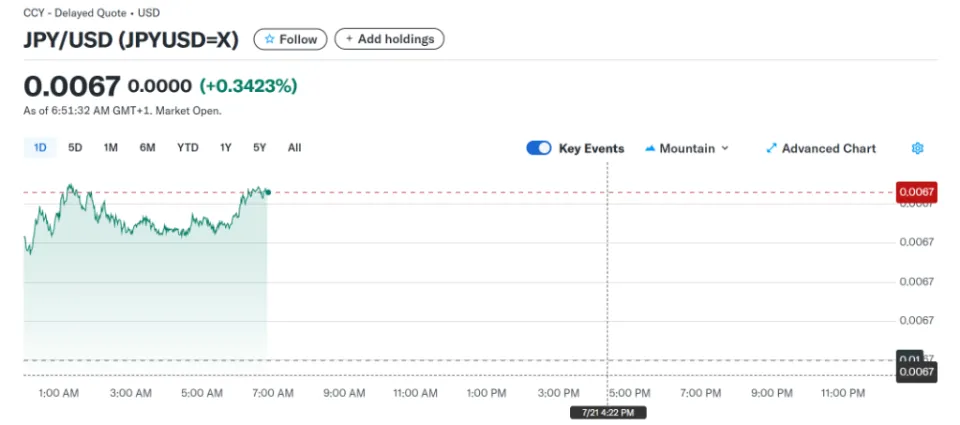Toggle the Key Events switch

tap(539, 148)
